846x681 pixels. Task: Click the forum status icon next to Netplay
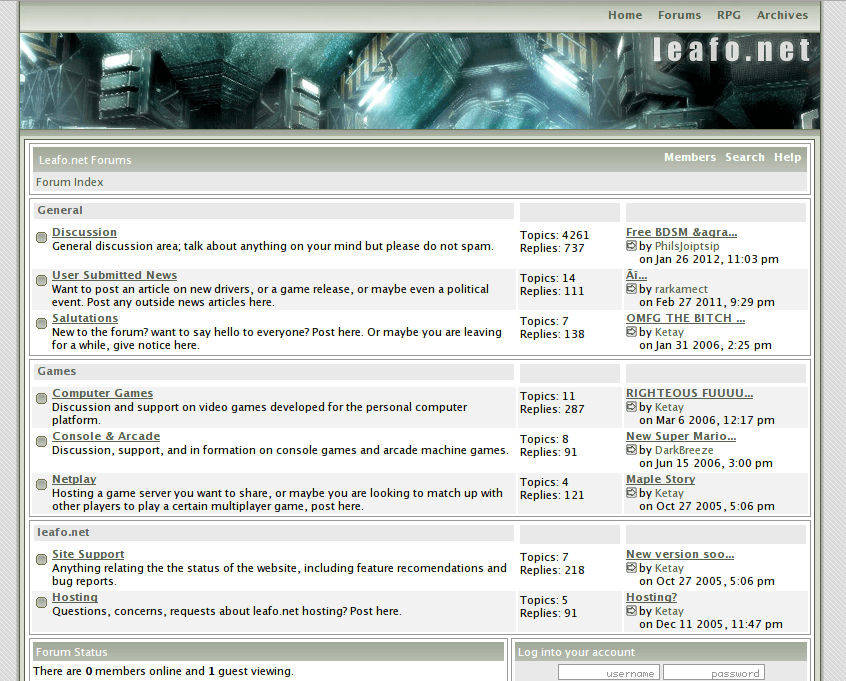[x=41, y=485]
